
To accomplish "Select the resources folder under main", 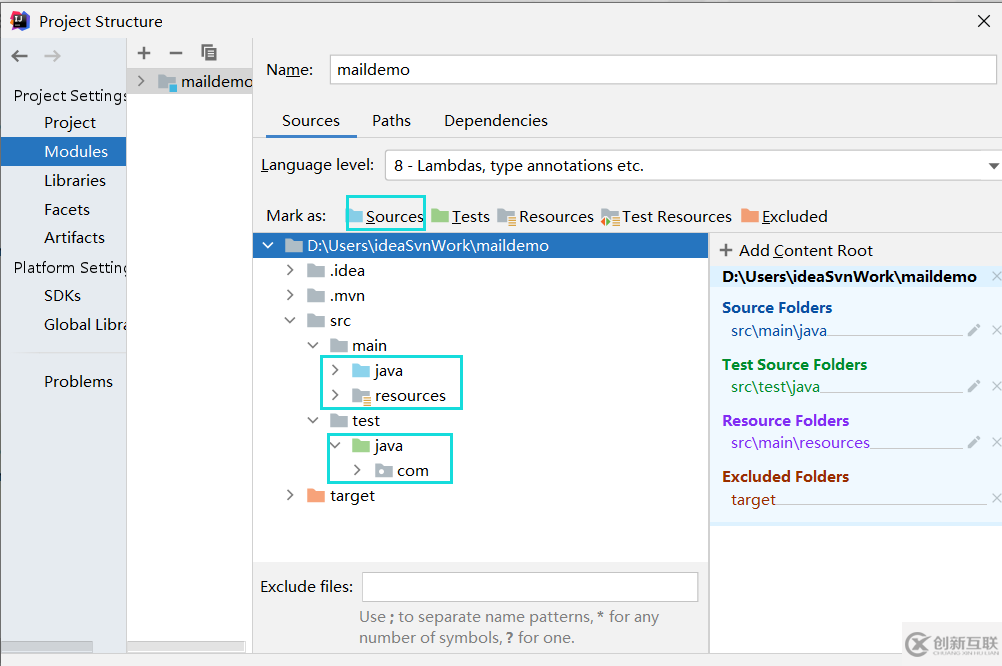I will pos(410,395).
